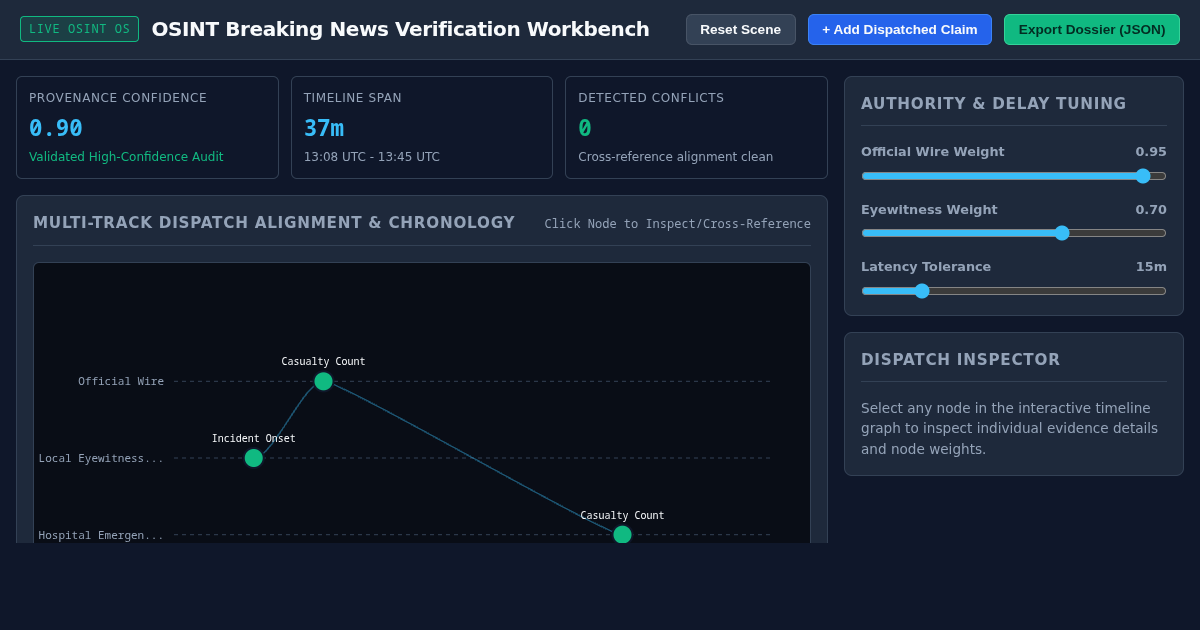Export dossier as JSON
This screenshot has height=630, width=1200.
pyautogui.click(x=1092, y=29)
